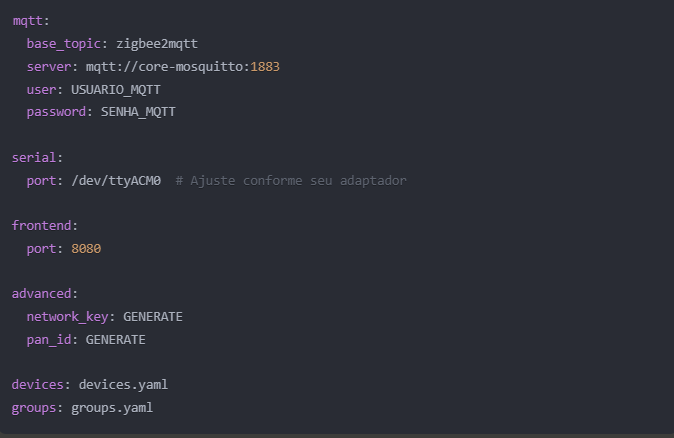Click the base_topic key
The height and width of the screenshot is (438, 674).
coord(64,44)
